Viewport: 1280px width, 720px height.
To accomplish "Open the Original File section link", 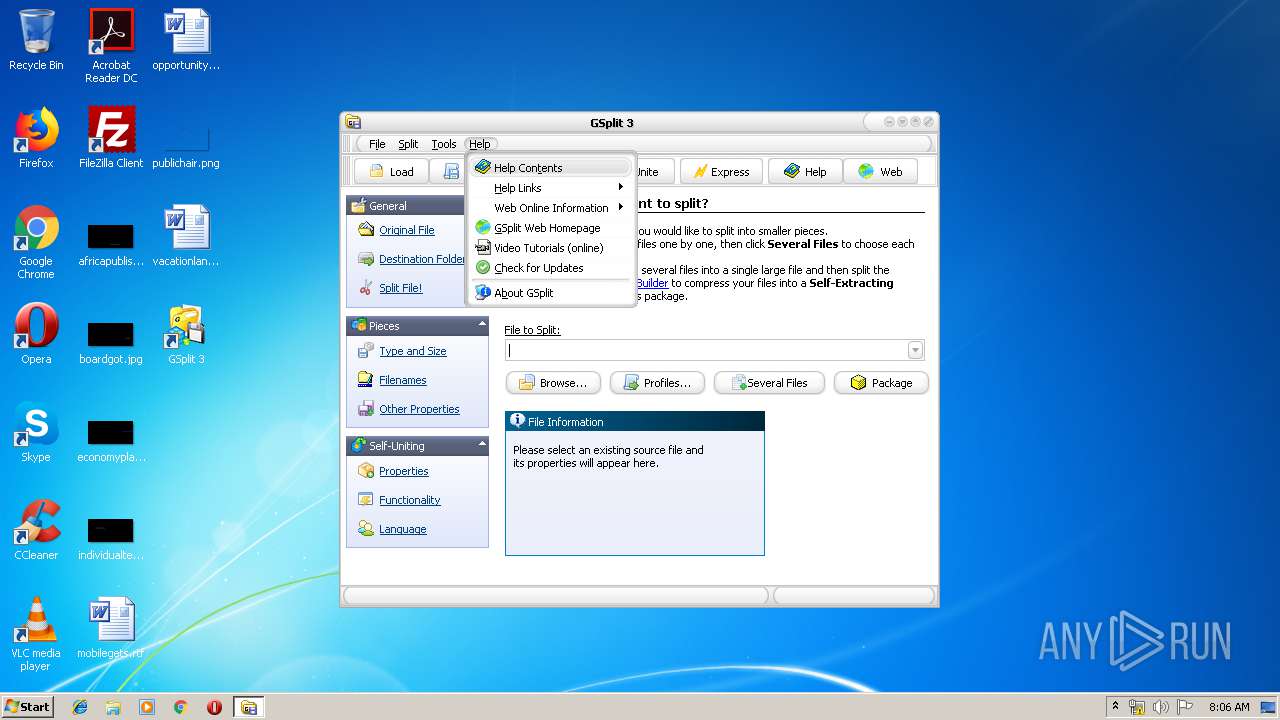I will (406, 230).
